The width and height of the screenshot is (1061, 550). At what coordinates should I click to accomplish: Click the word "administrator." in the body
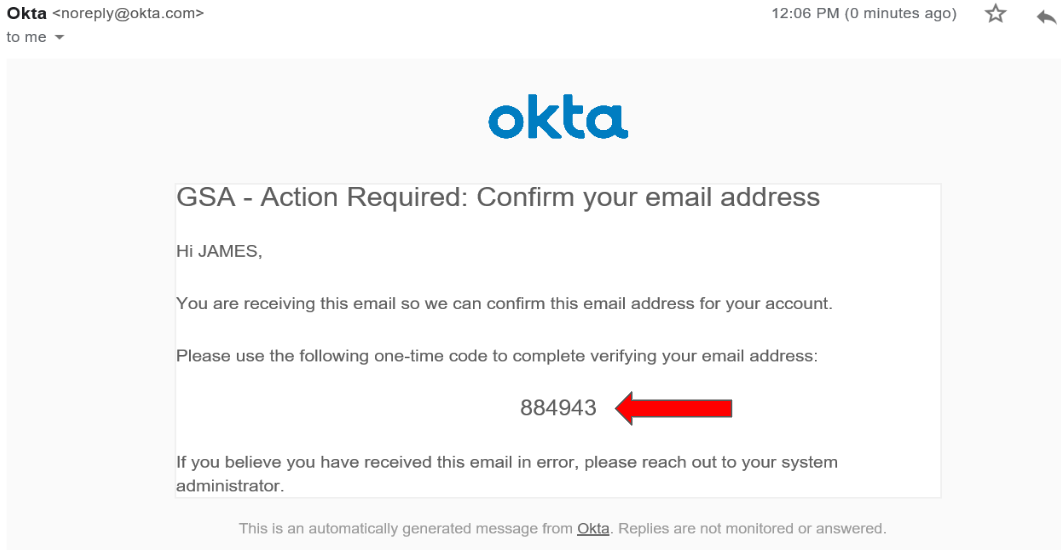pyautogui.click(x=230, y=486)
